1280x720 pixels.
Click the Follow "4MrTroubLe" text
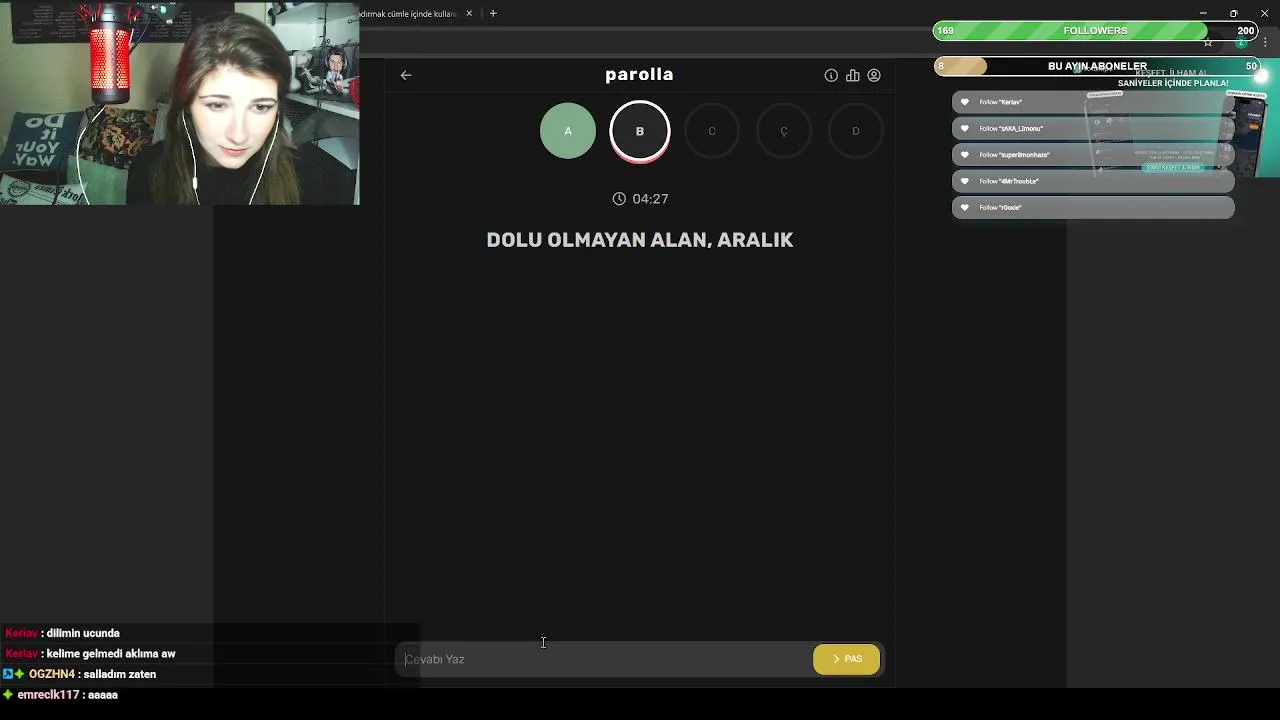coord(1009,181)
